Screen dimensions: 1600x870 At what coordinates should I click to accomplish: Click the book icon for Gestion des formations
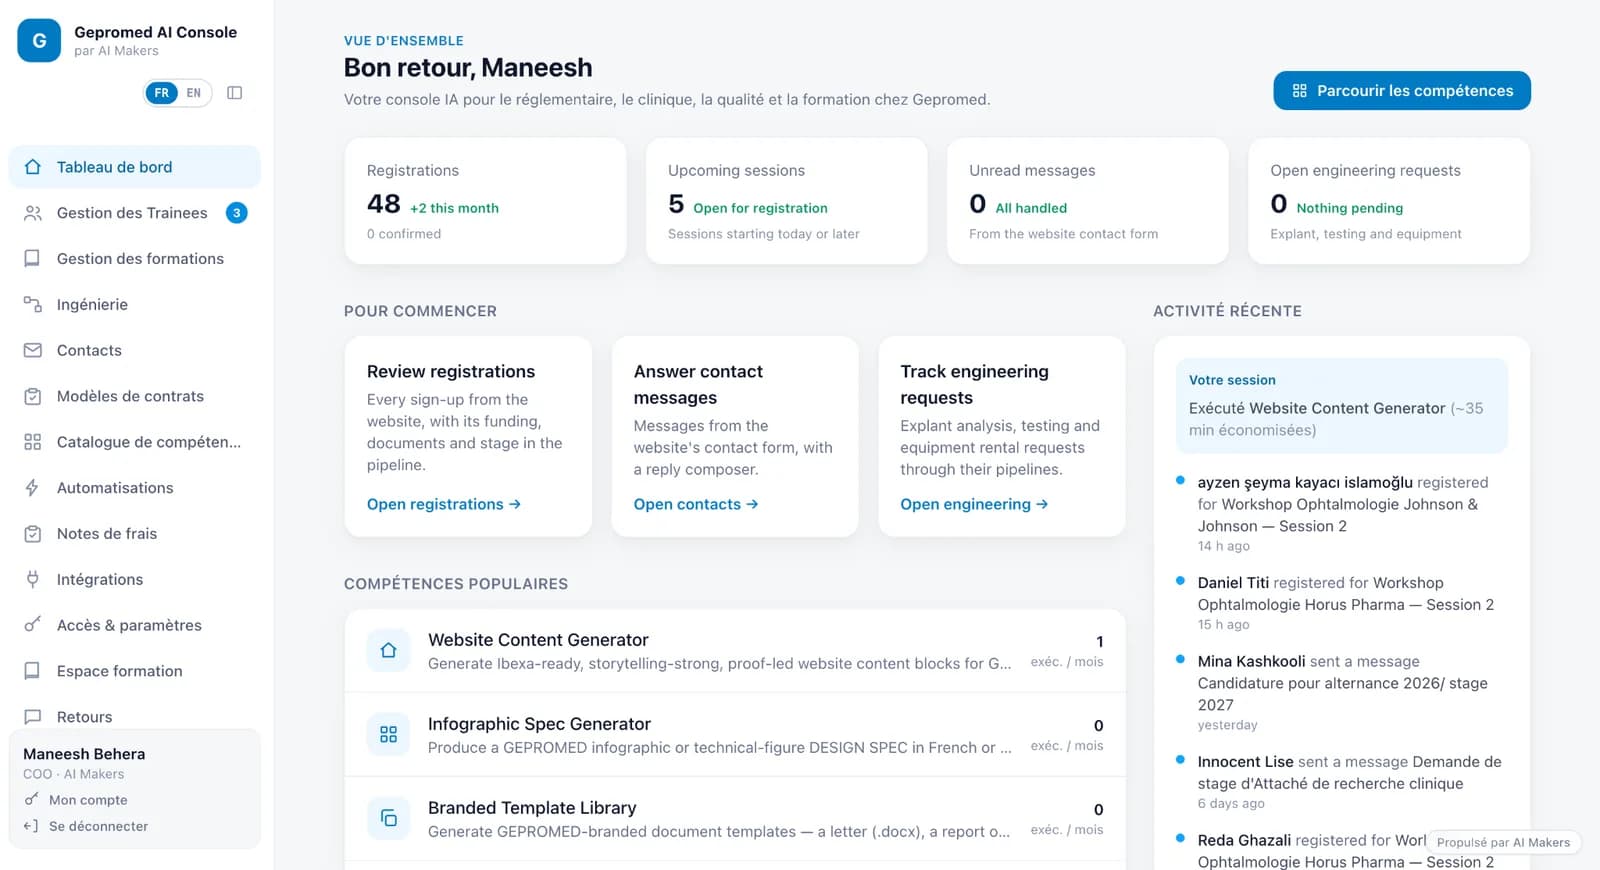pyautogui.click(x=33, y=259)
